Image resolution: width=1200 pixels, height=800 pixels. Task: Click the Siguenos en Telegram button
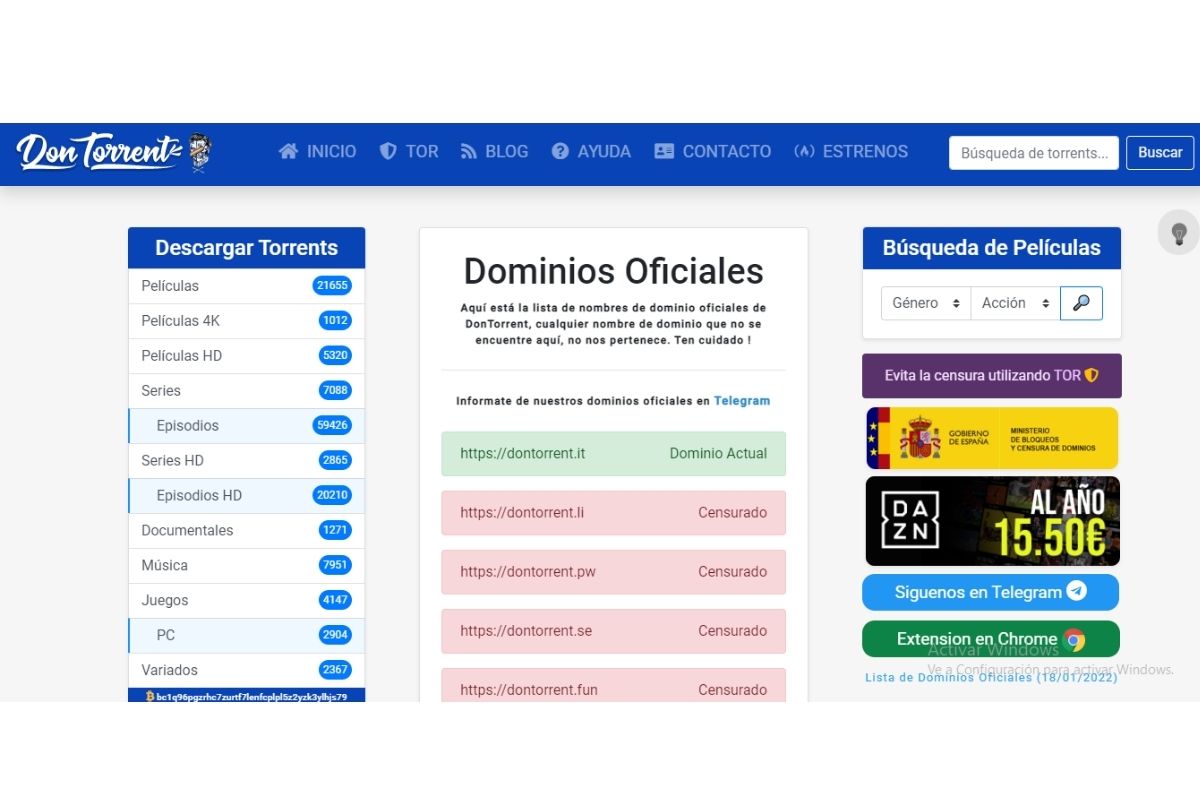pos(991,592)
